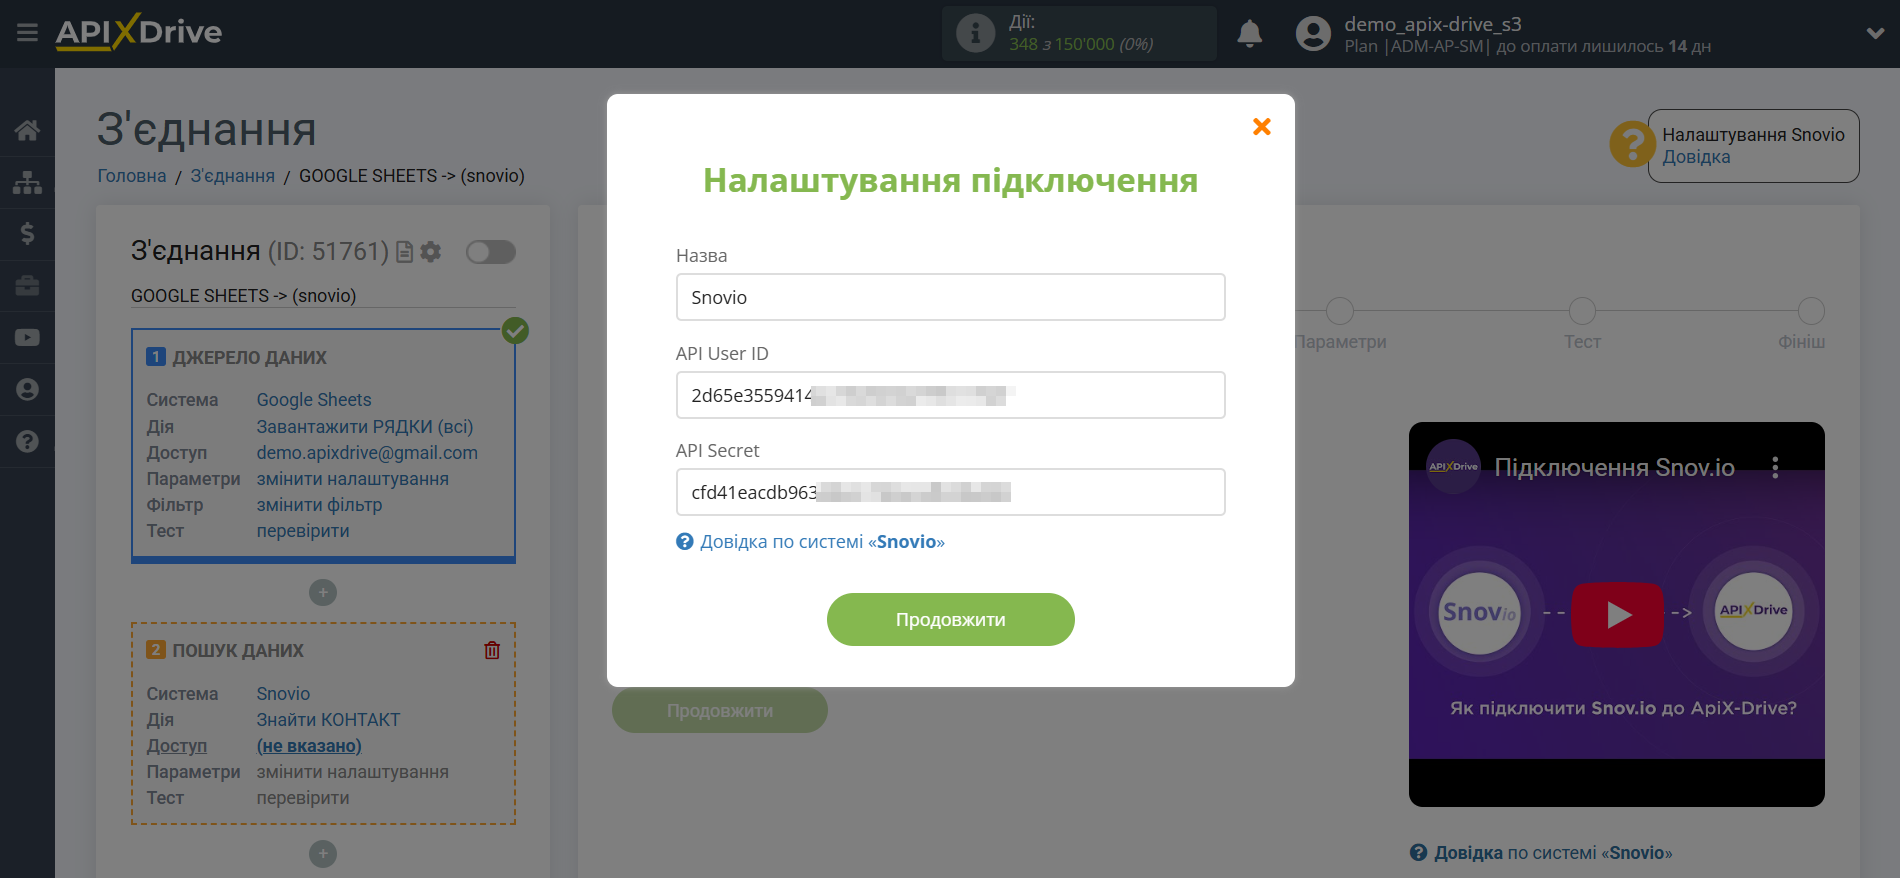Add step with plus below data source
The height and width of the screenshot is (878, 1900).
click(x=323, y=593)
